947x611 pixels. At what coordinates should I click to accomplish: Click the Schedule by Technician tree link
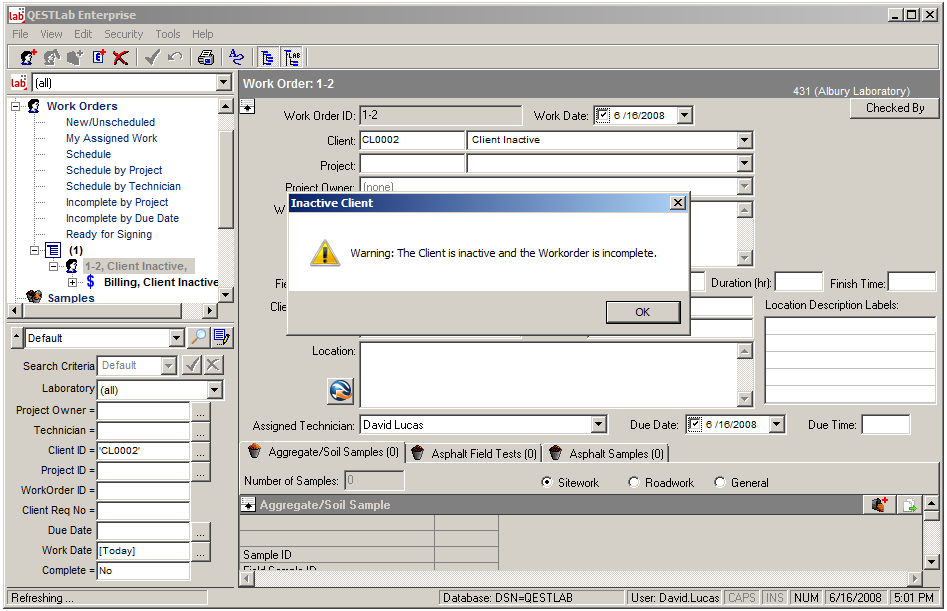pyautogui.click(x=123, y=186)
